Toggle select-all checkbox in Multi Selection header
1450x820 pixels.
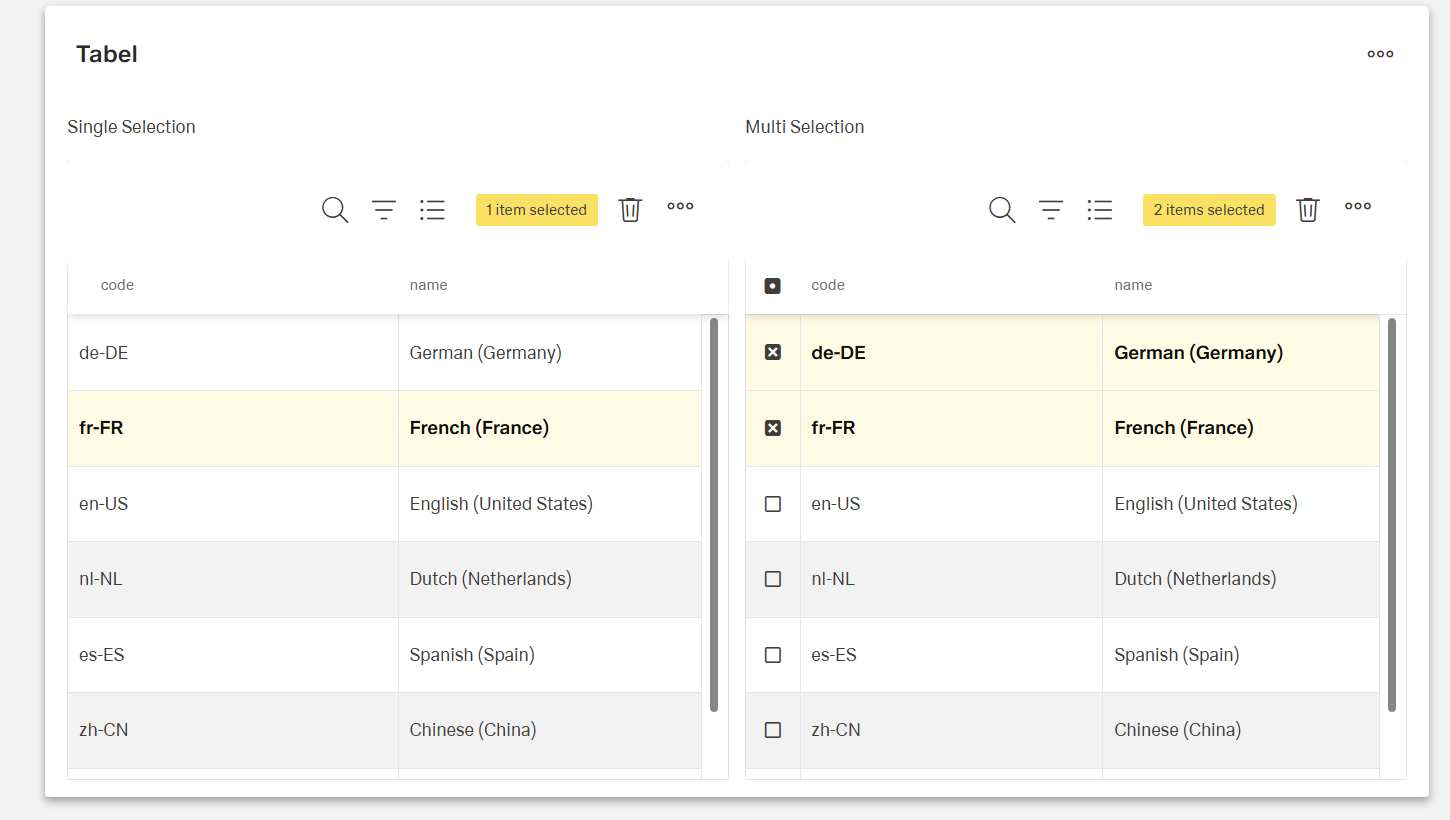(772, 286)
